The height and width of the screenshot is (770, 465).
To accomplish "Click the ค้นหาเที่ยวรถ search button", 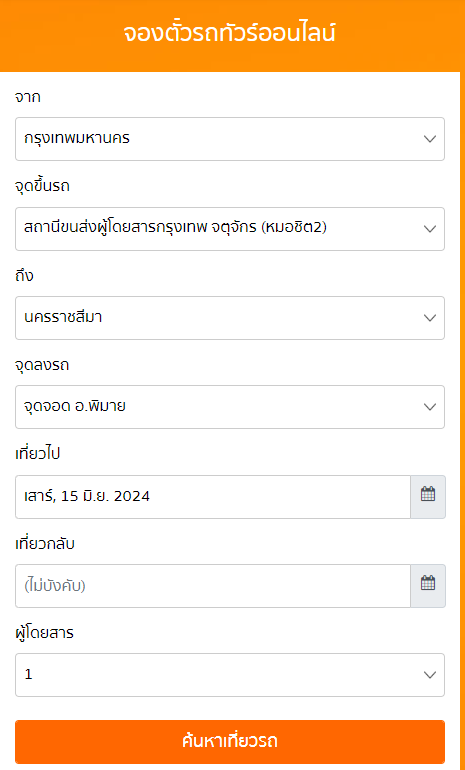I will click(x=230, y=742).
